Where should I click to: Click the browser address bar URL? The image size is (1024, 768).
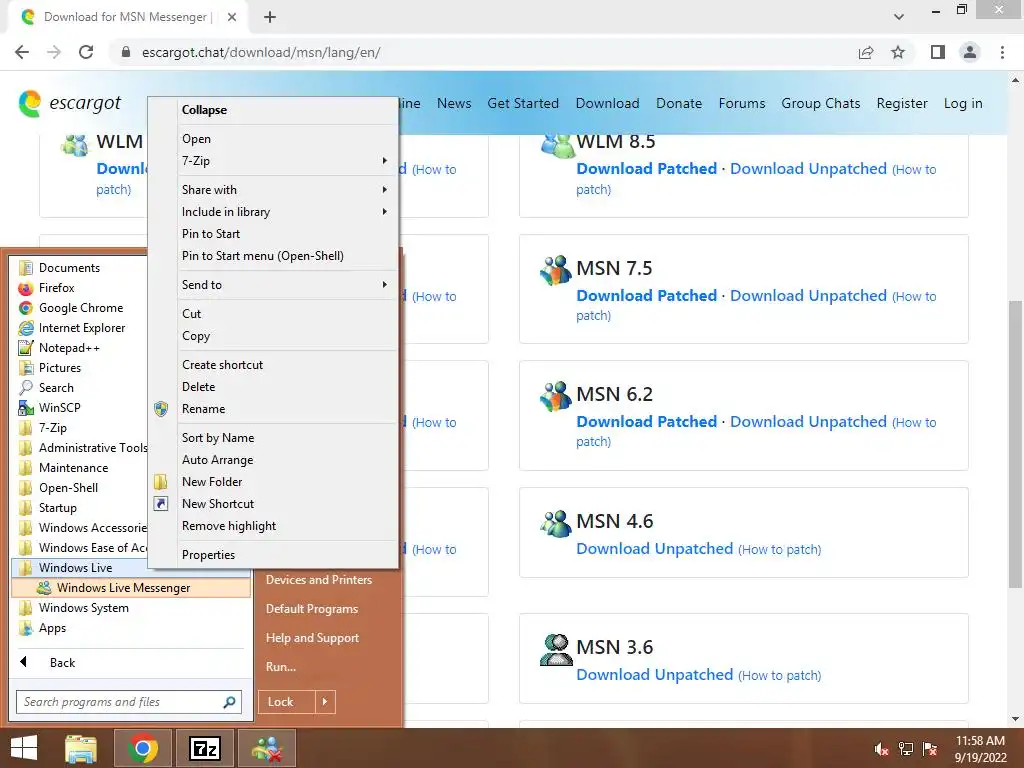261,52
